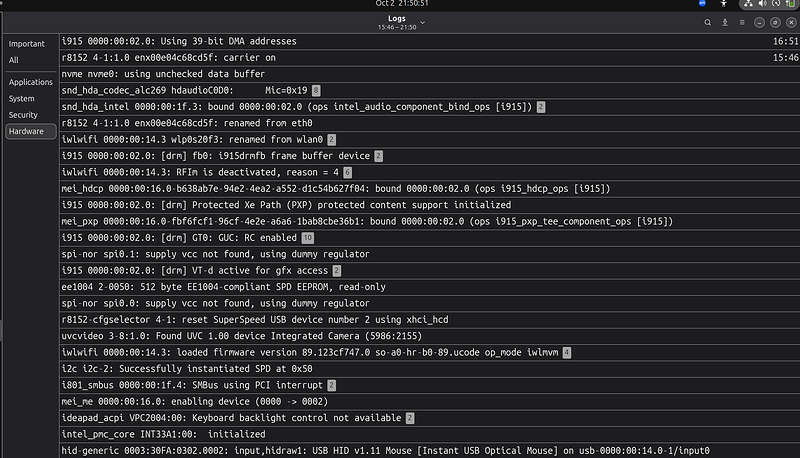Expand the 6 badge on RFIm deactivated row
The width and height of the screenshot is (800, 458).
click(347, 172)
